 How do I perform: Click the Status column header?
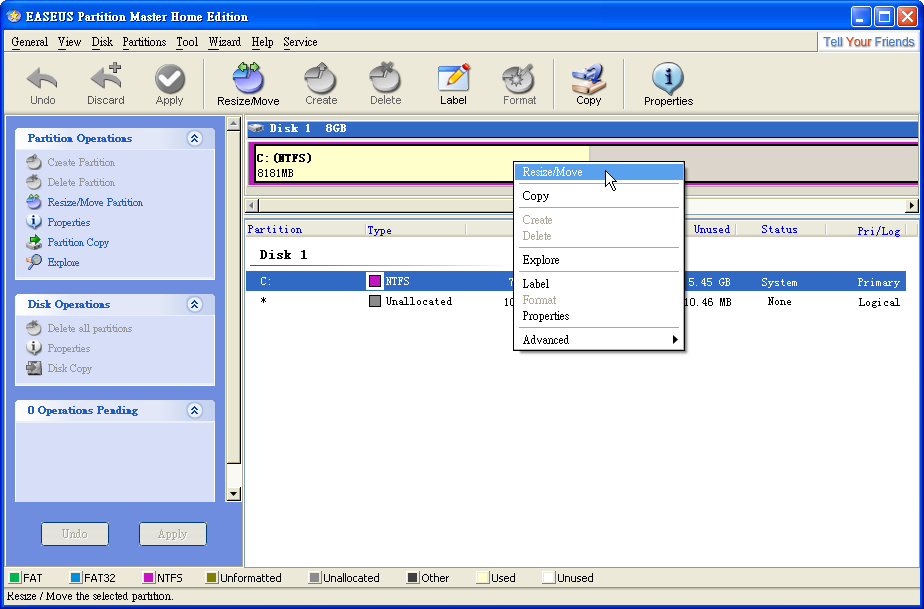(780, 229)
